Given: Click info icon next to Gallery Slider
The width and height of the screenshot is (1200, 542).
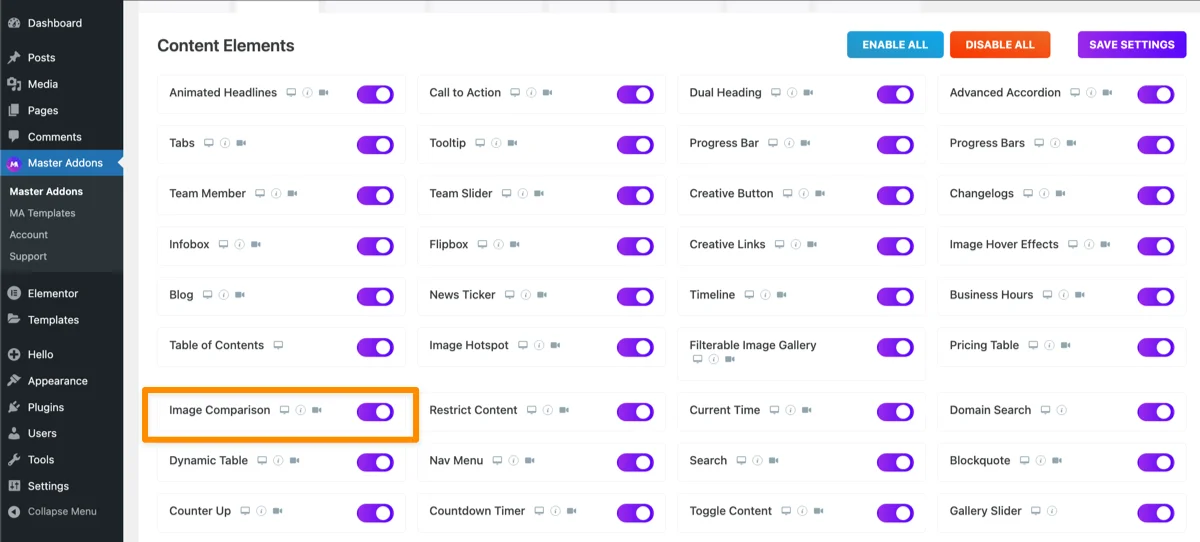Looking at the screenshot, I should coord(1051,511).
